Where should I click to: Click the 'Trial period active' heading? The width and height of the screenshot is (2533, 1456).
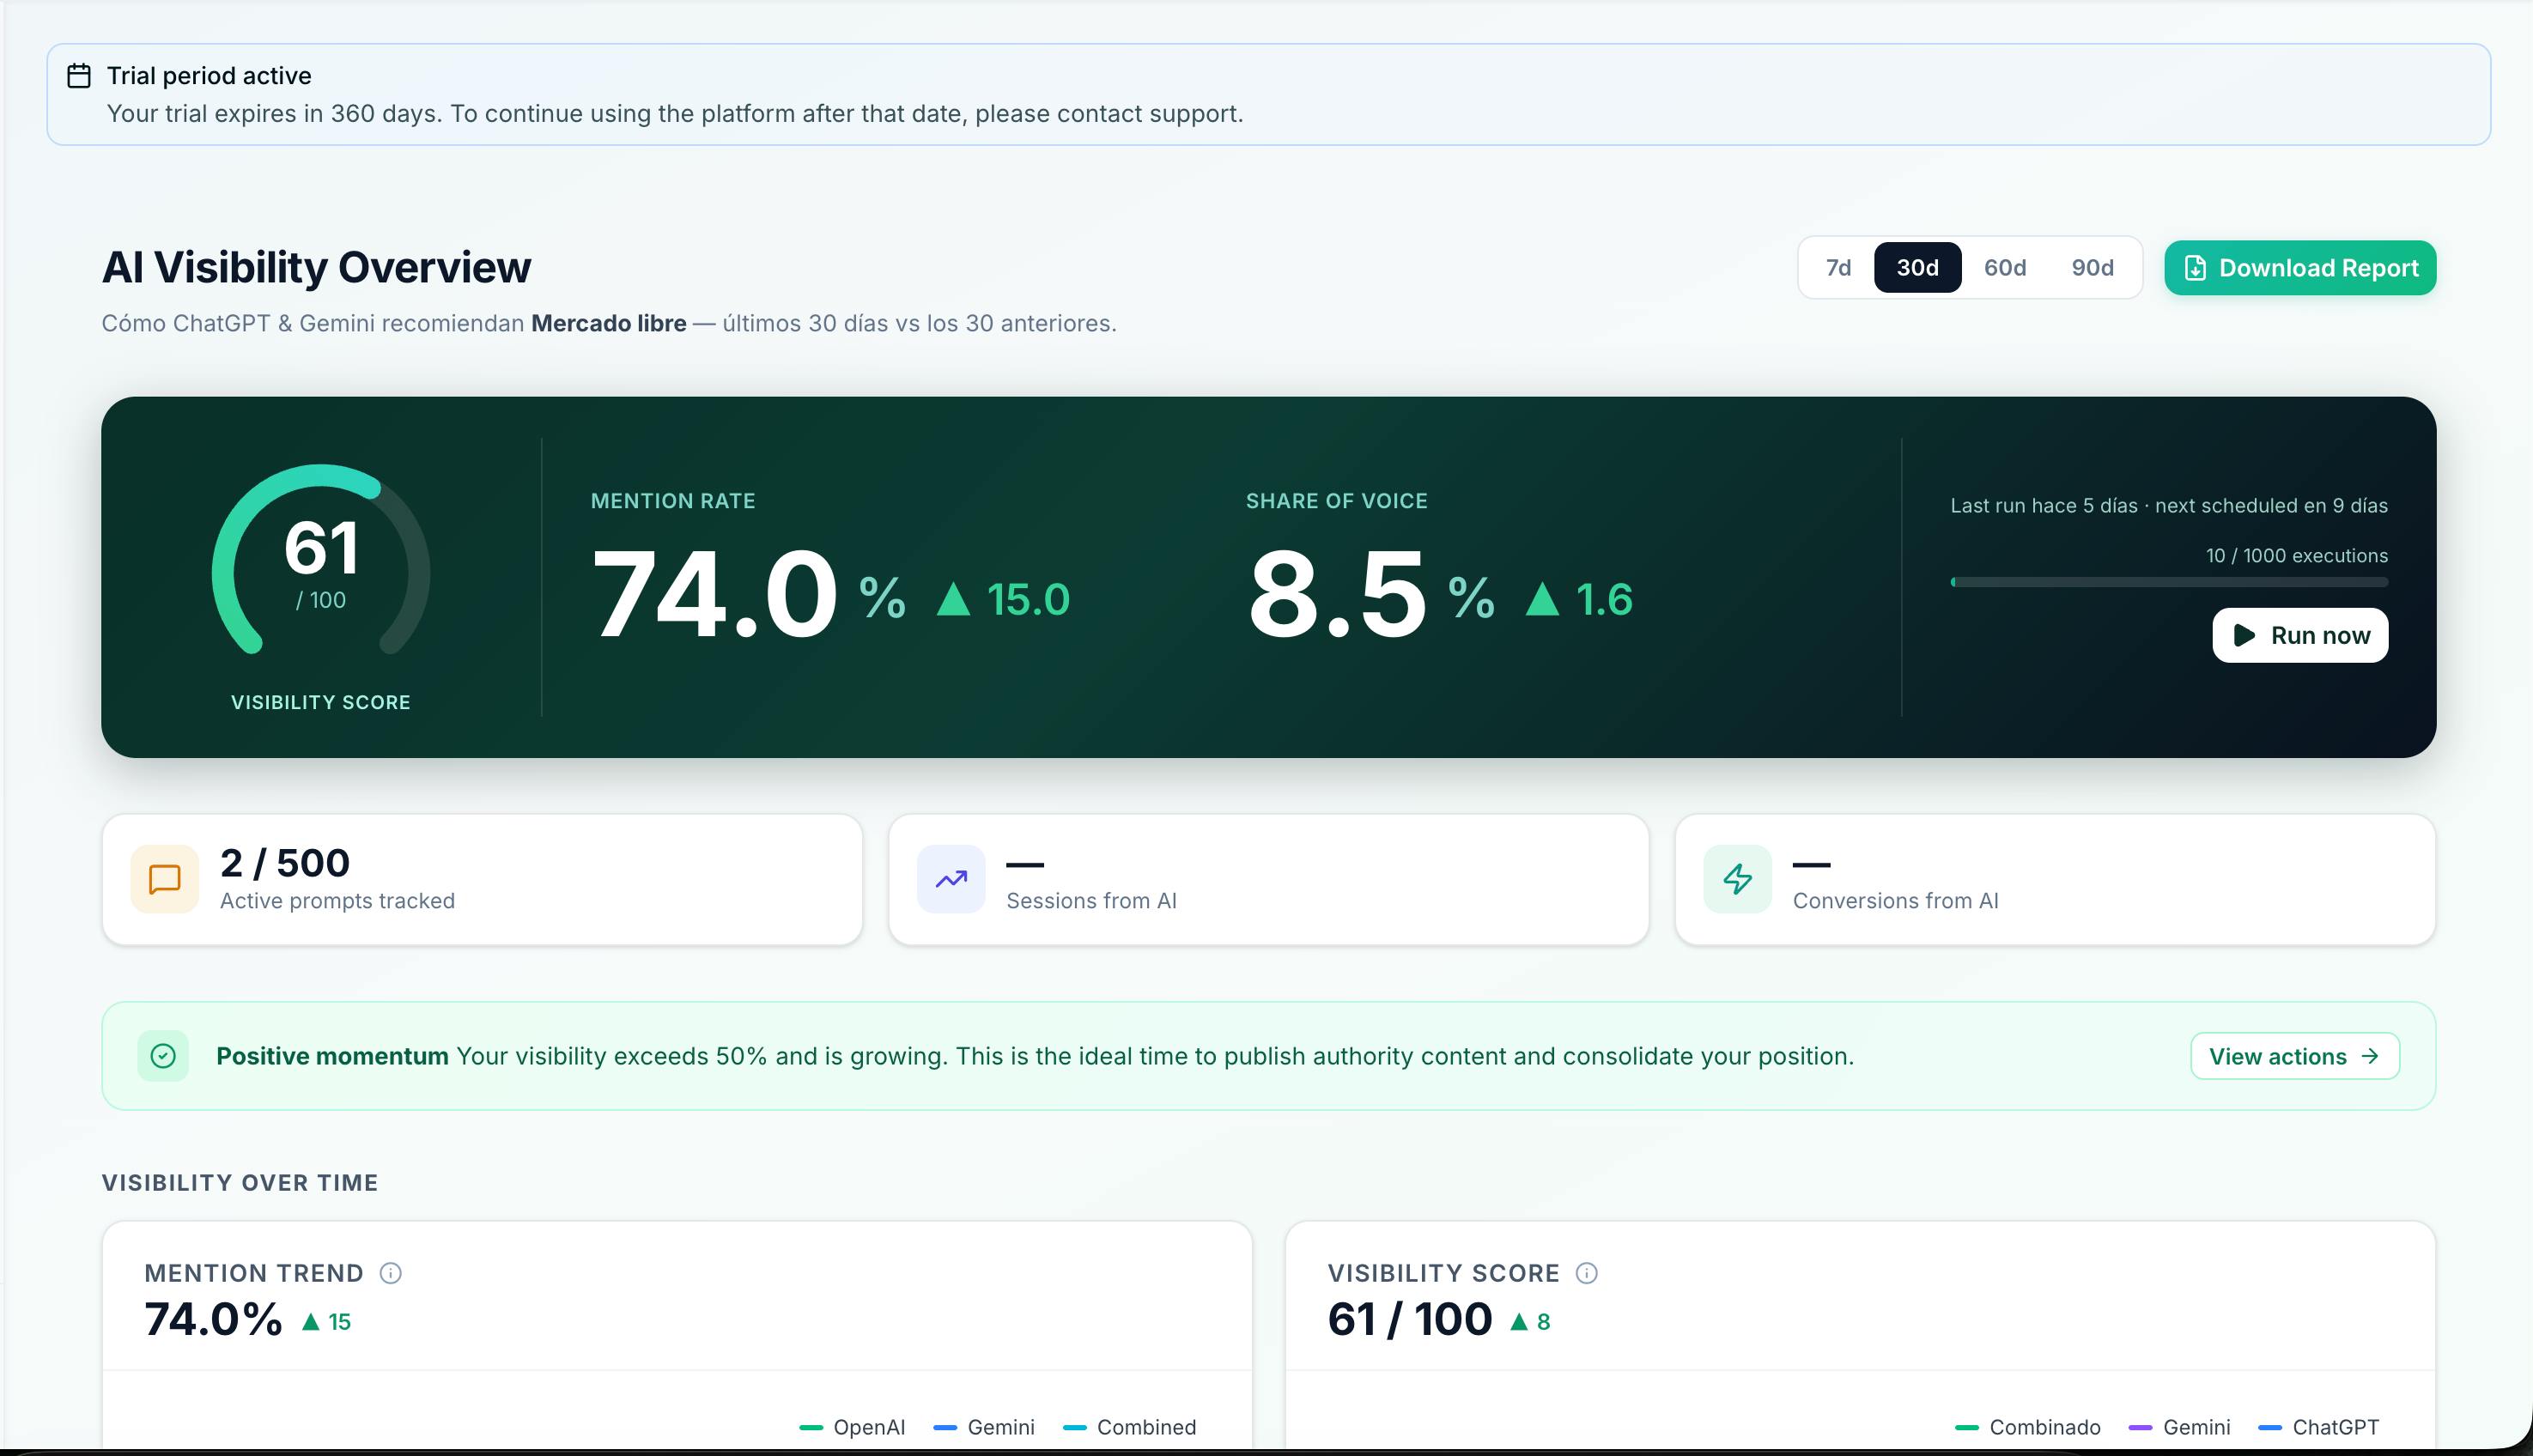point(209,76)
